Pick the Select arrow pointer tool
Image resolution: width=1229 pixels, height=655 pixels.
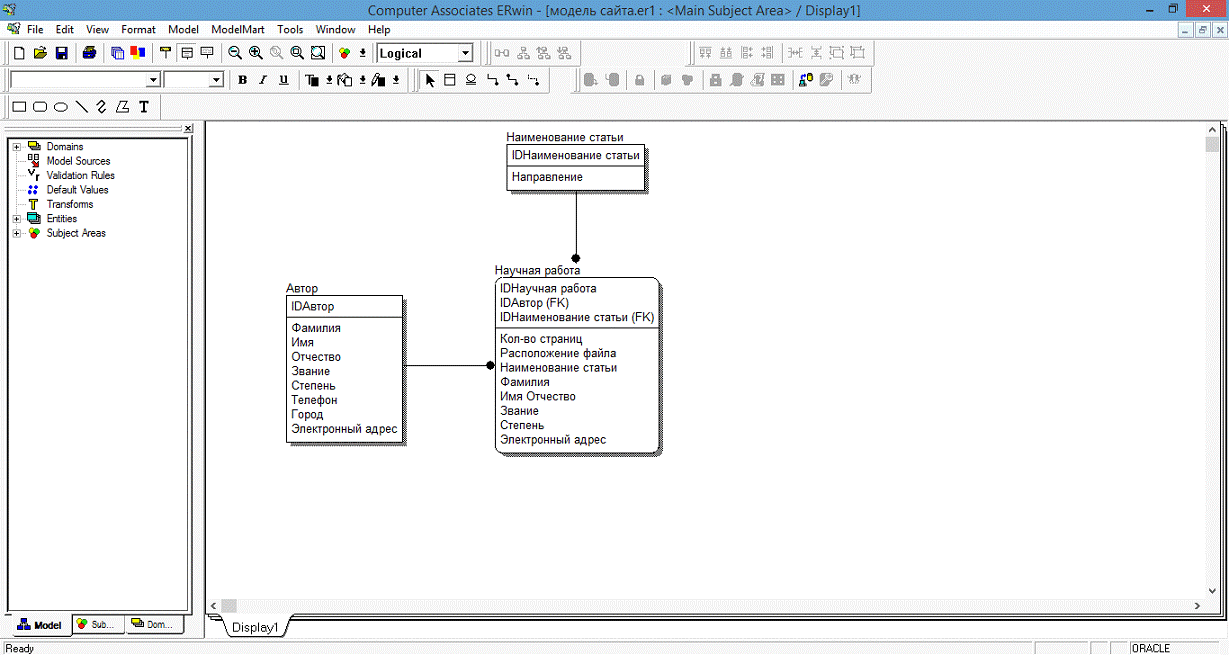click(430, 80)
